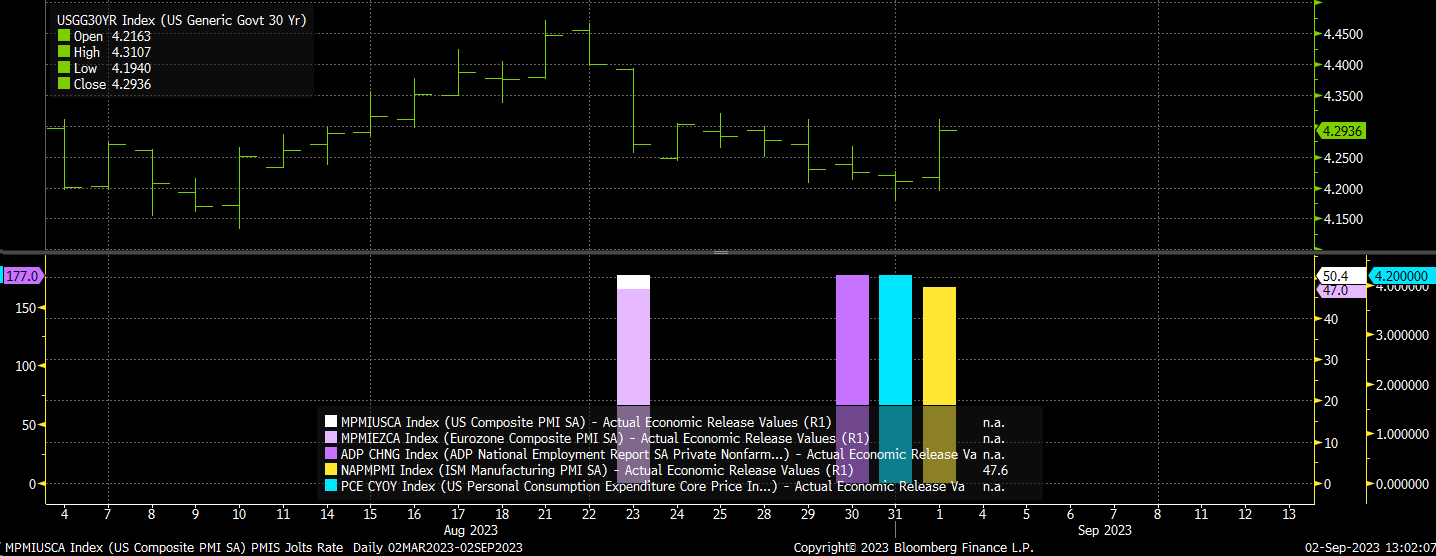Click the cyan PCE CYOY legend swatch
Image resolution: width=1436 pixels, height=556 pixels.
click(331, 486)
